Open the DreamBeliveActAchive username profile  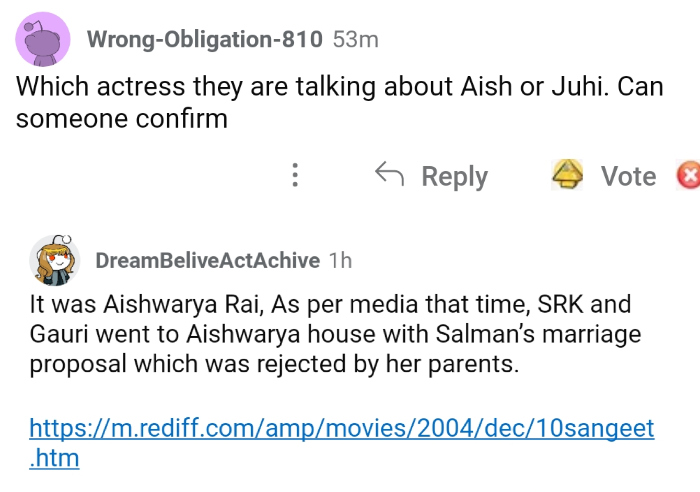coord(206,260)
